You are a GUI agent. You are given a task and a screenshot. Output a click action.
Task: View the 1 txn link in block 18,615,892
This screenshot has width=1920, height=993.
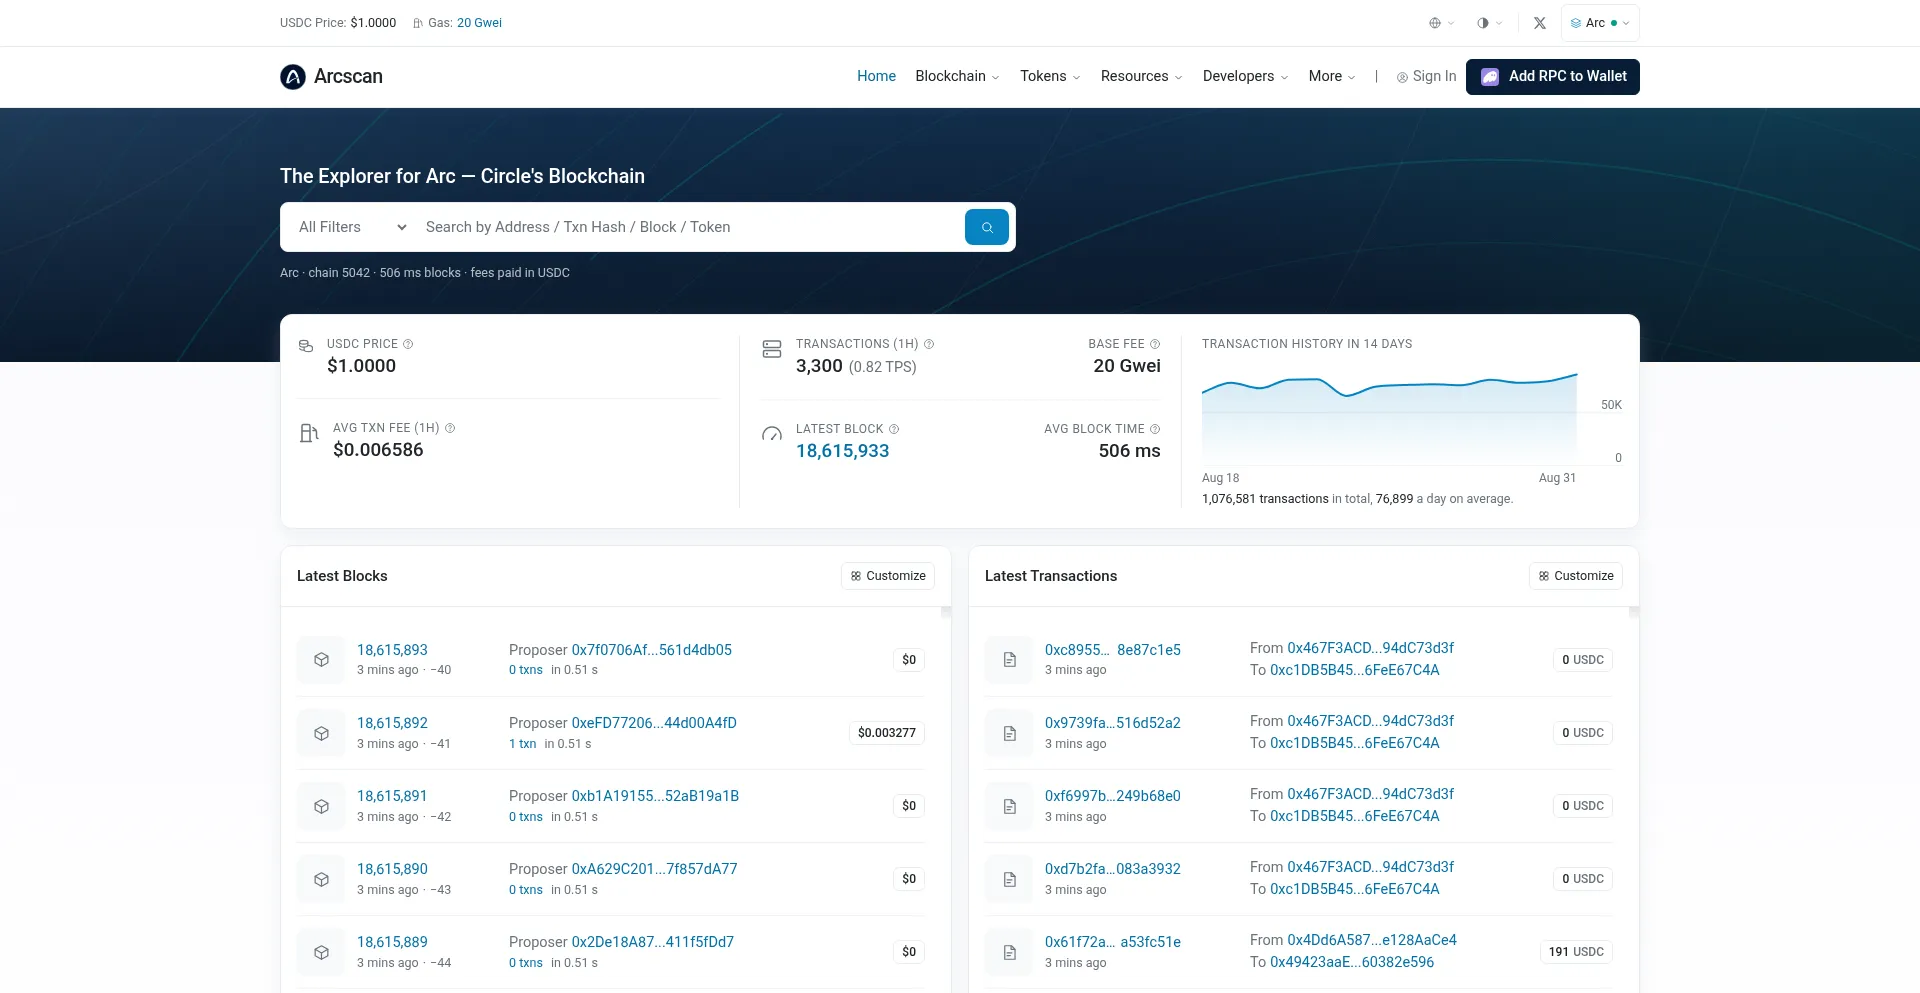[523, 744]
